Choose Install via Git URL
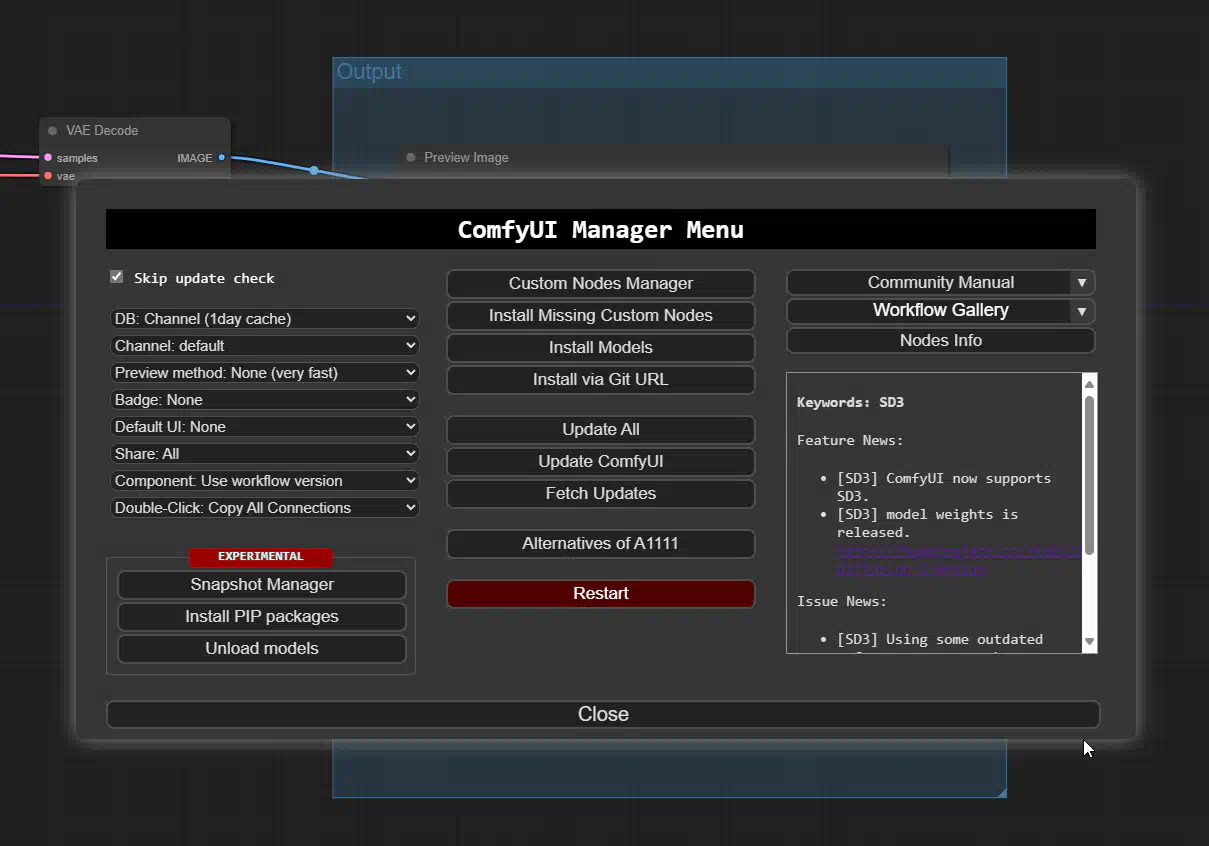The width and height of the screenshot is (1209, 846). [x=601, y=380]
